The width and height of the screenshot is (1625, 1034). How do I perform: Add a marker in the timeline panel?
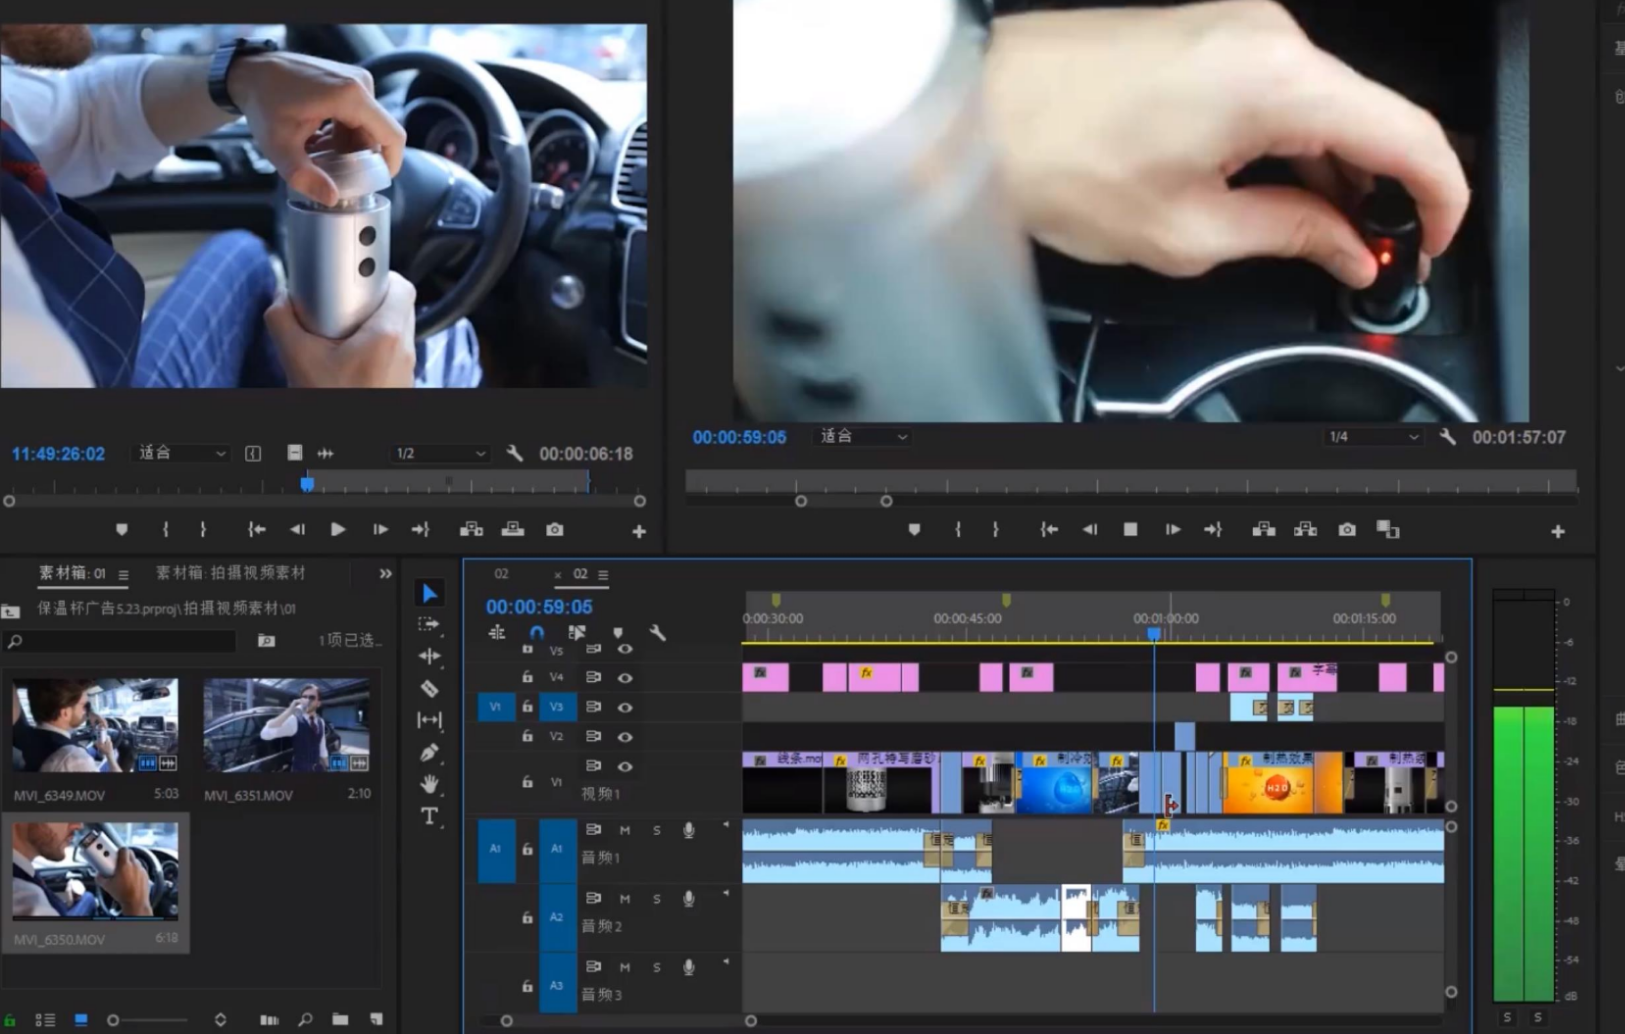[x=618, y=632]
